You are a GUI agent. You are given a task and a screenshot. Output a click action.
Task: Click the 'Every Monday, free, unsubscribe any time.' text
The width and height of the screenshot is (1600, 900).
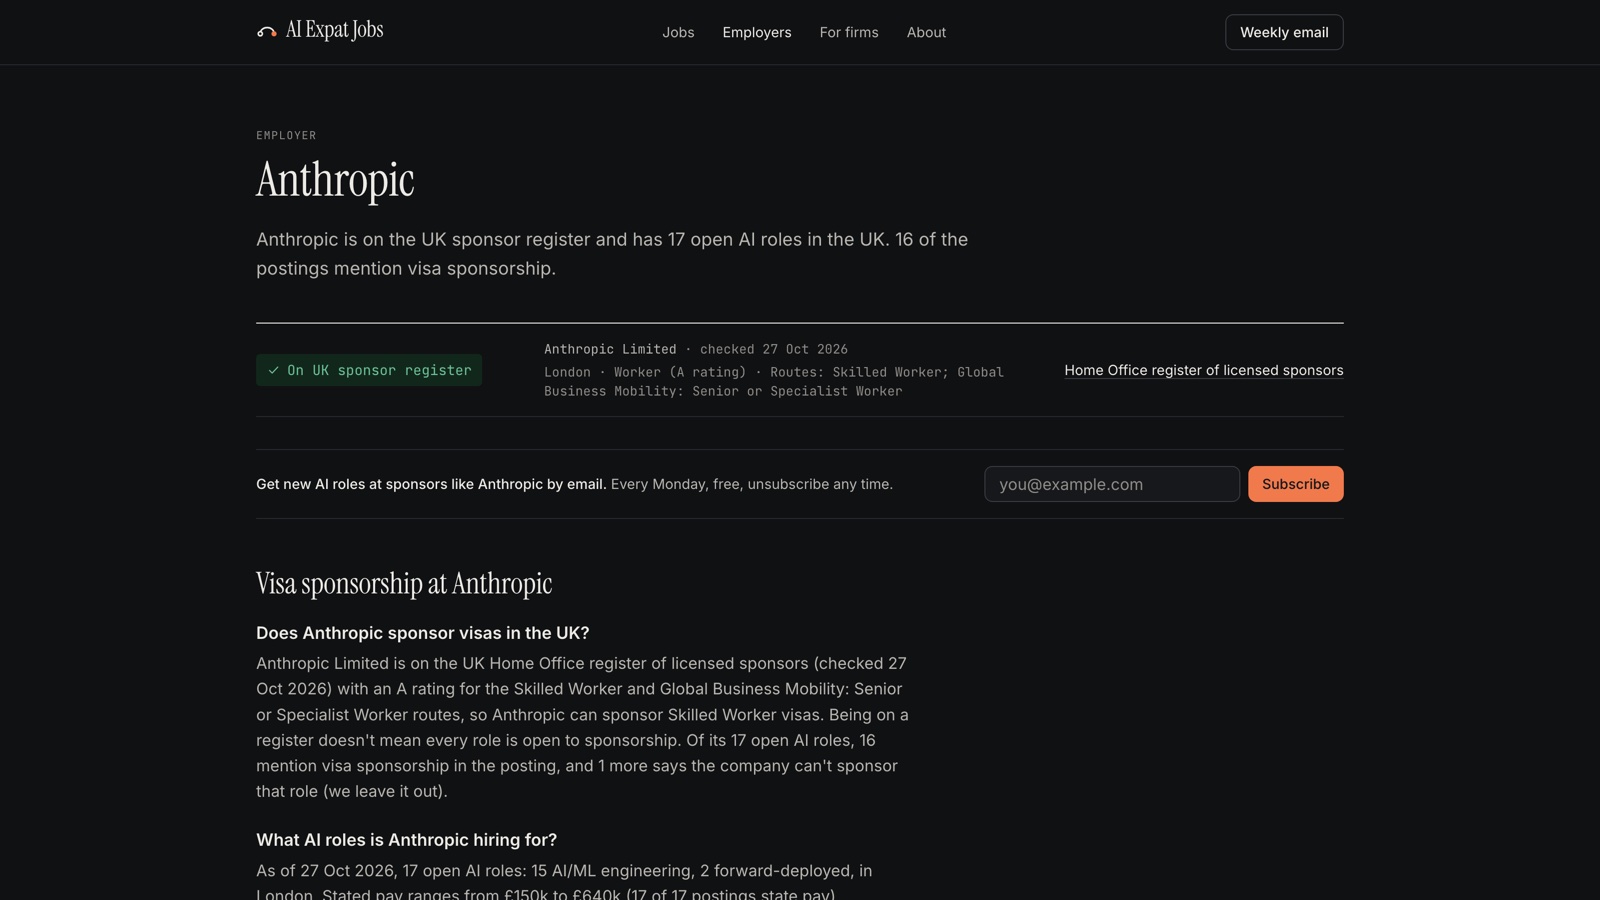coord(752,484)
